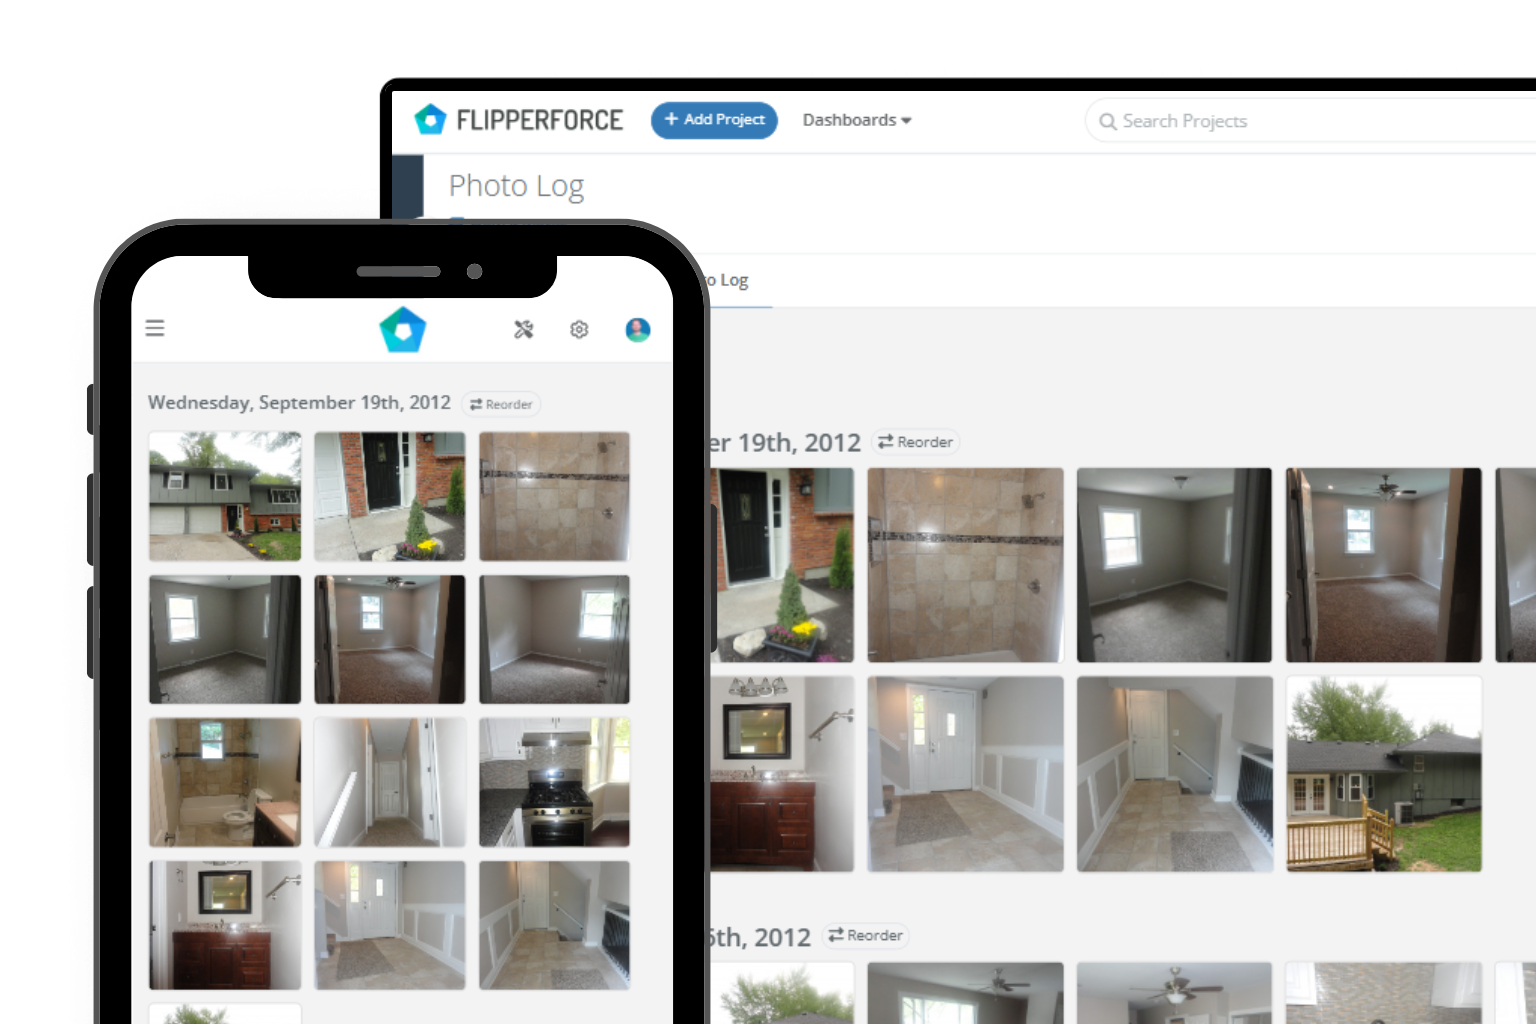Open the Dashboards dropdown
1536x1024 pixels.
(850, 119)
